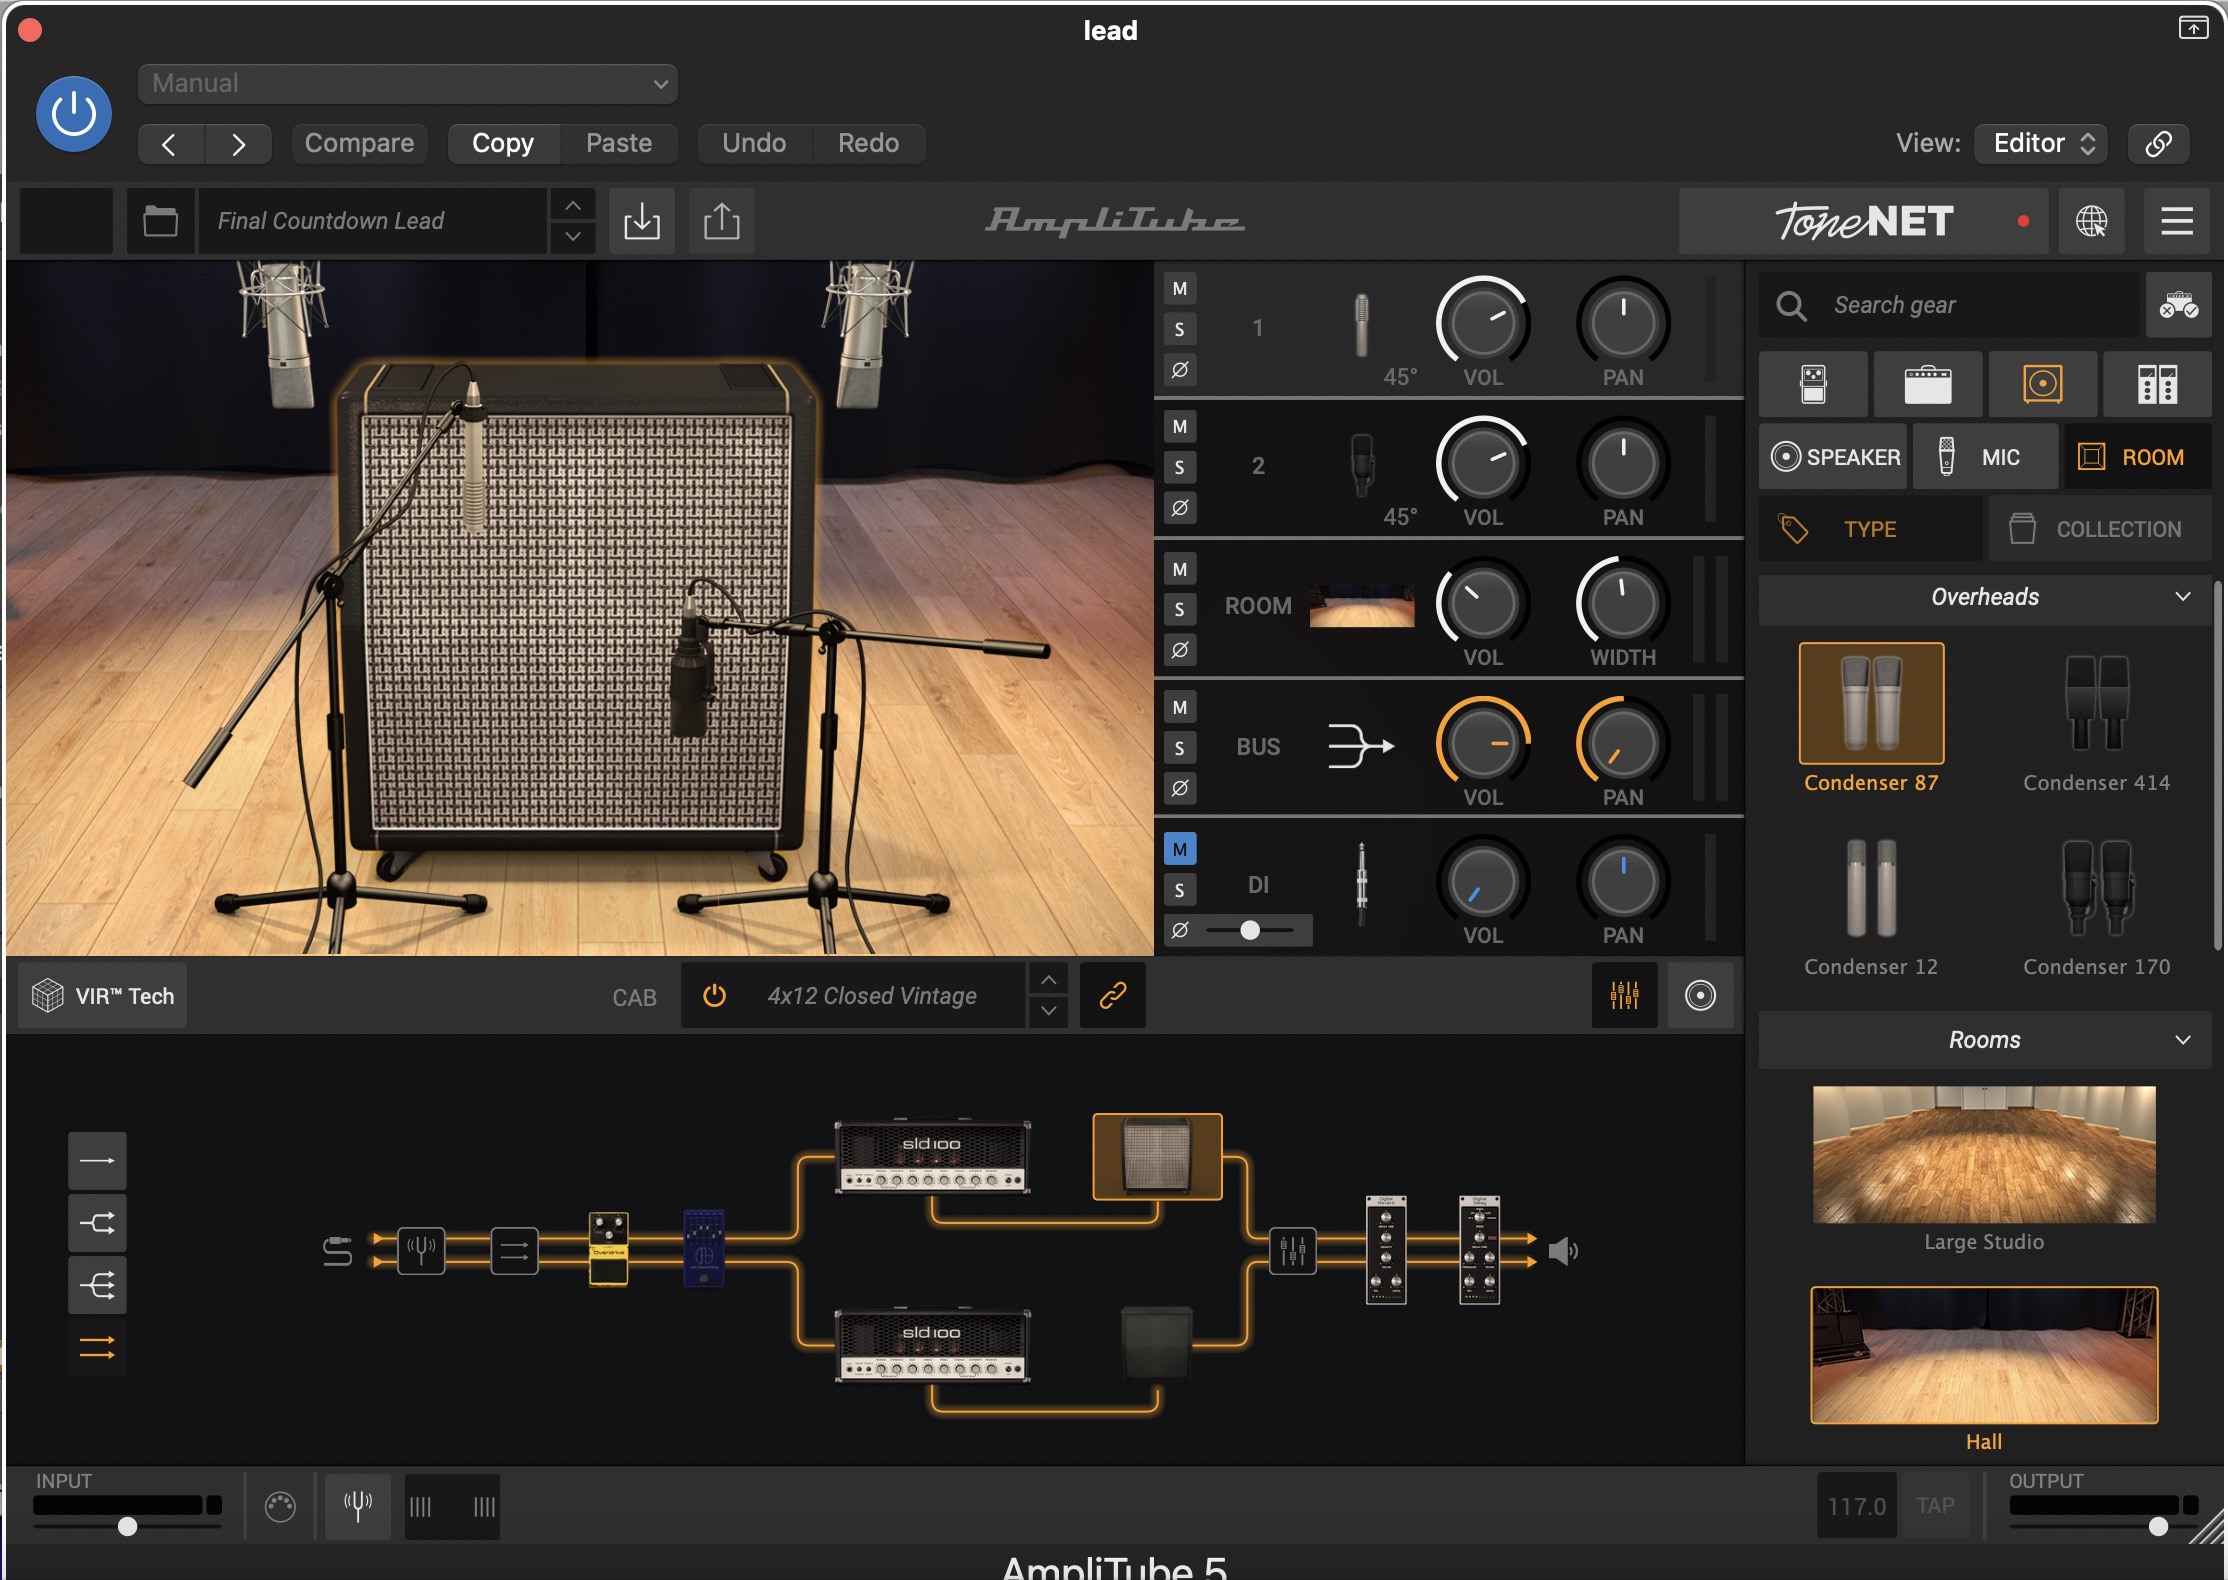Invert phase on mic channel 2
The height and width of the screenshot is (1580, 2228).
1180,507
